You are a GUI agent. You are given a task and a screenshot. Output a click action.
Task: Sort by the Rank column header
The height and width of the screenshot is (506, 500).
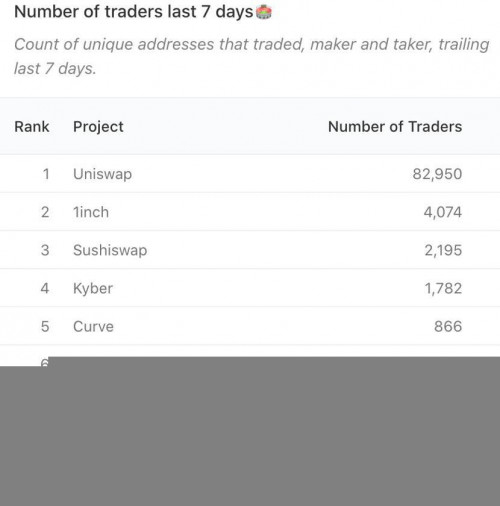[32, 127]
